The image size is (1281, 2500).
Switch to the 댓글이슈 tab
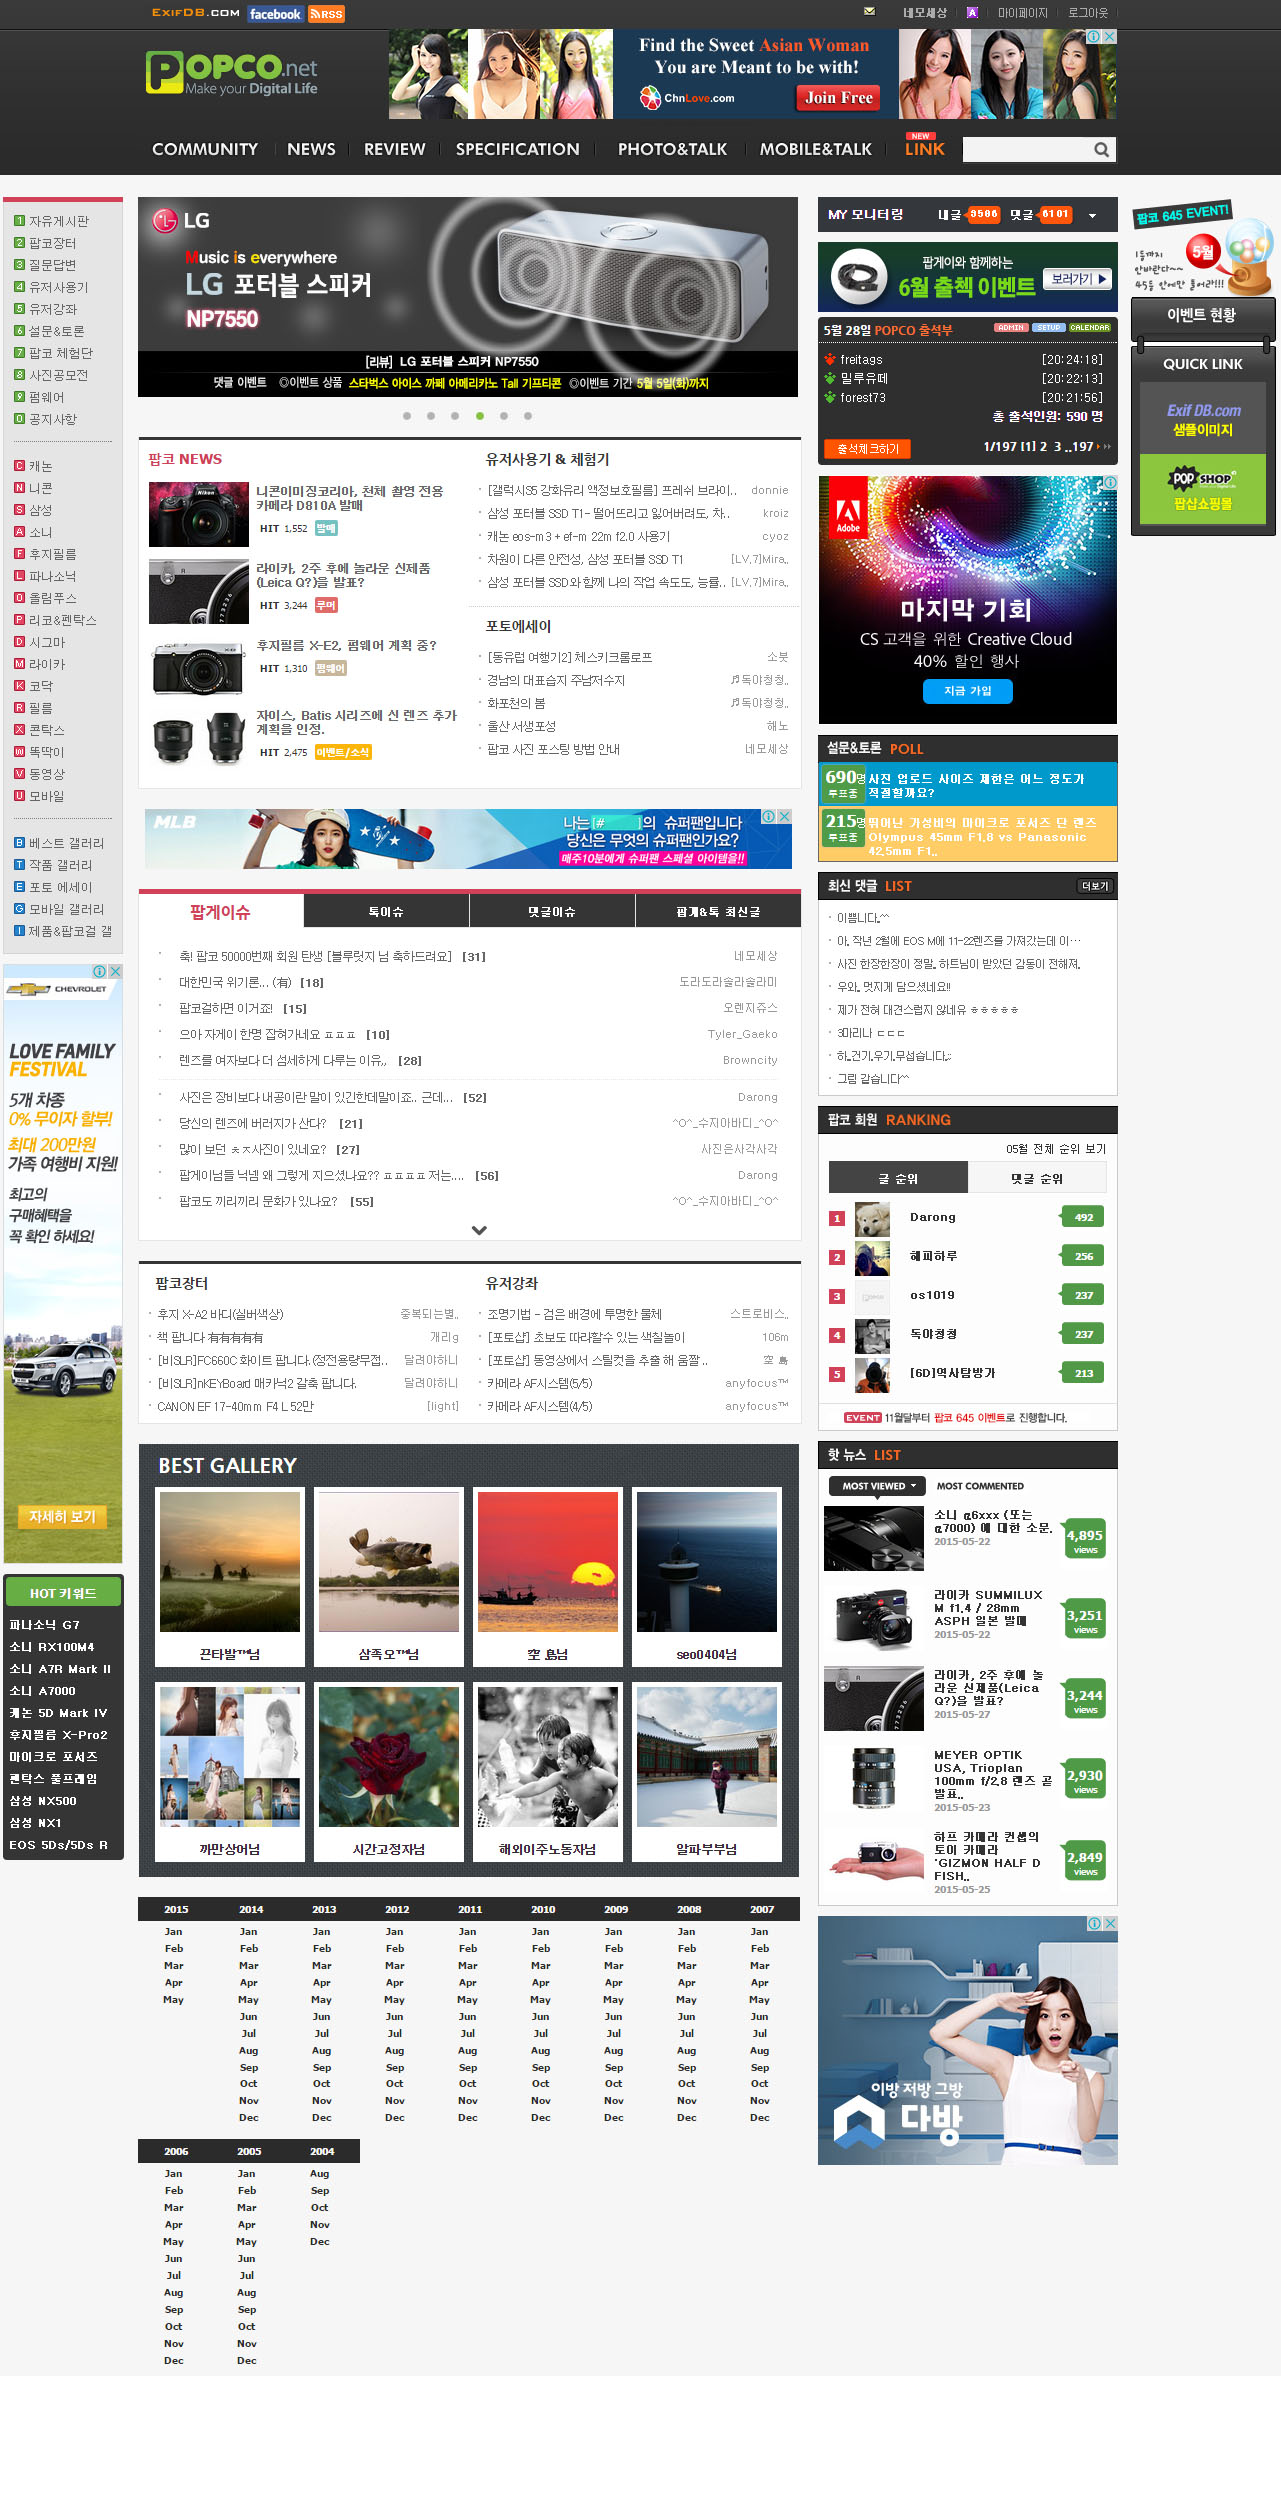pos(552,912)
